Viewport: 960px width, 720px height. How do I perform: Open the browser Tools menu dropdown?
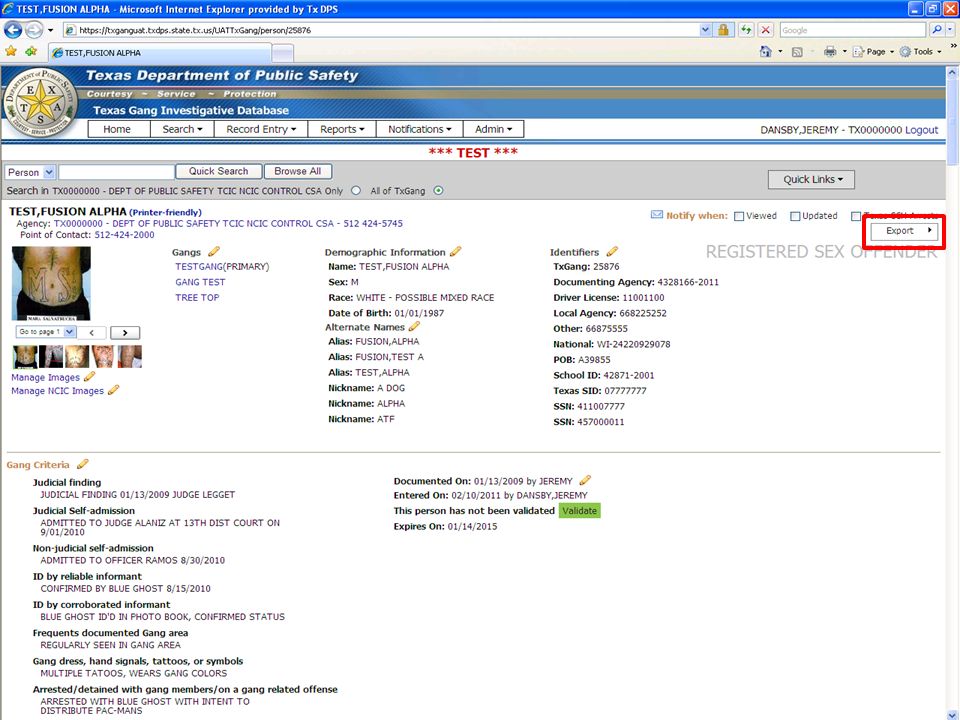[921, 51]
